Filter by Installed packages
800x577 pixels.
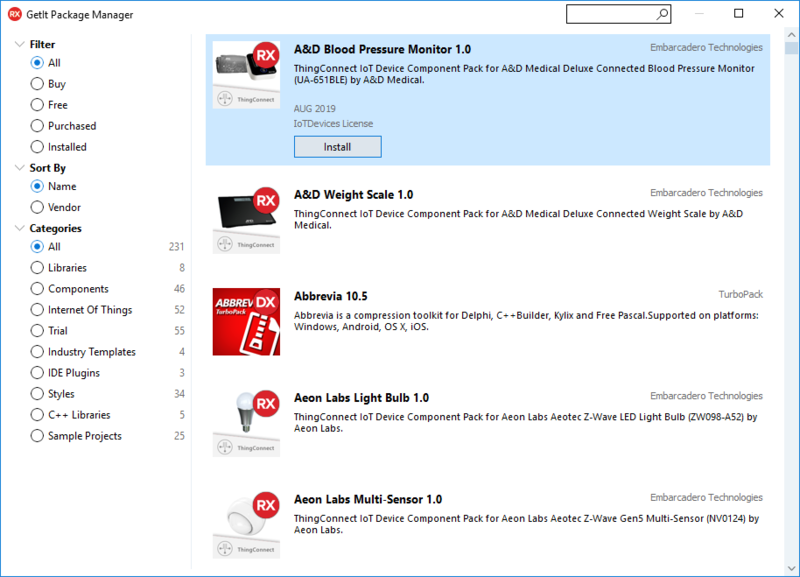pyautogui.click(x=37, y=147)
